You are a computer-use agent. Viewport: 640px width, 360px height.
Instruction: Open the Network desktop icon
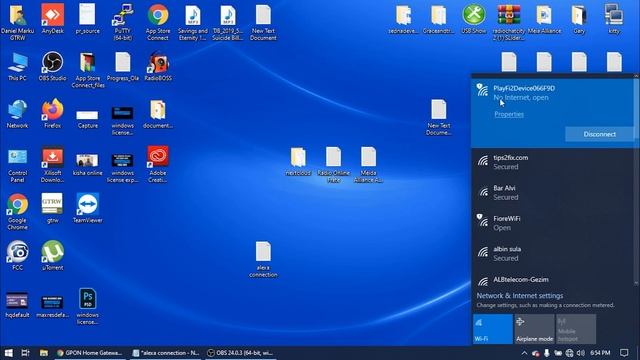(17, 113)
